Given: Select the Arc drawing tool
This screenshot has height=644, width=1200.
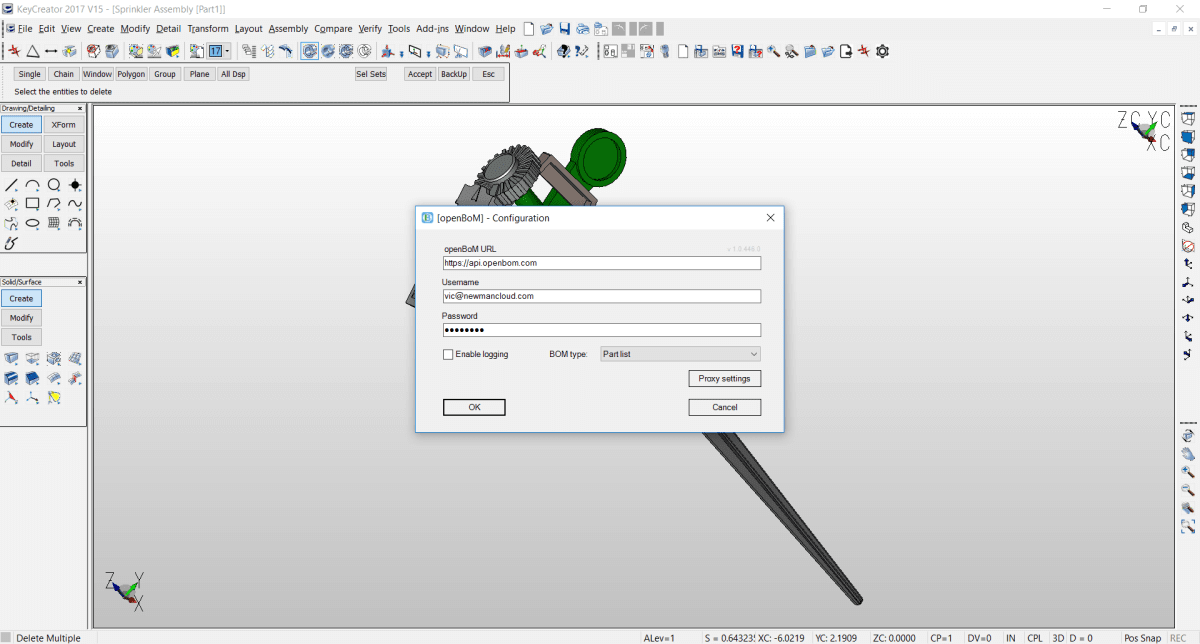Looking at the screenshot, I should pos(33,185).
